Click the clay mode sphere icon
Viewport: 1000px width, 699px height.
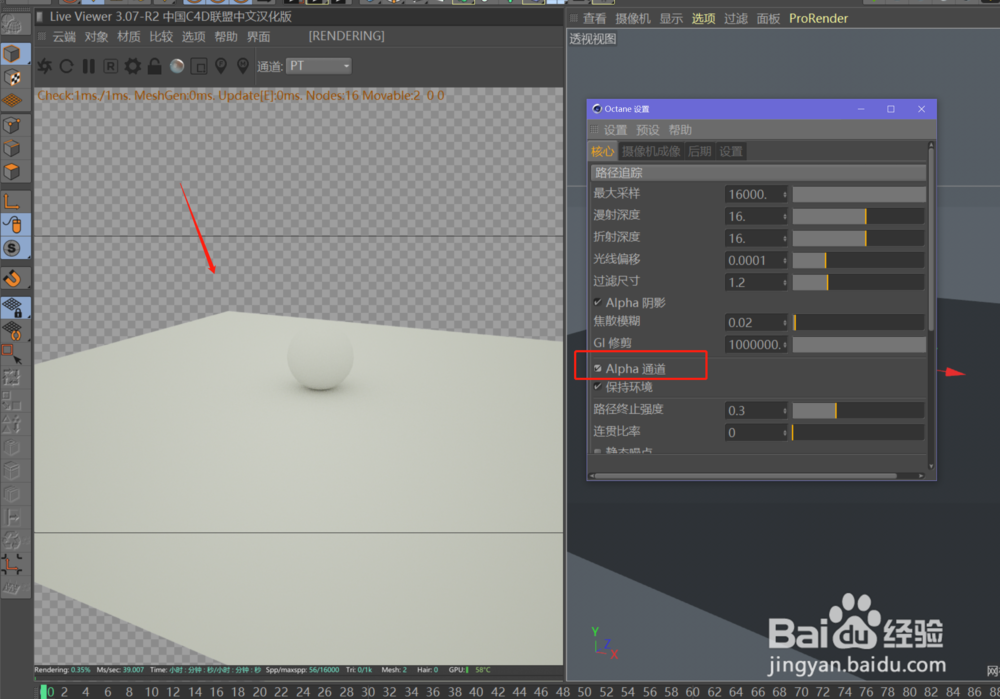pos(177,66)
